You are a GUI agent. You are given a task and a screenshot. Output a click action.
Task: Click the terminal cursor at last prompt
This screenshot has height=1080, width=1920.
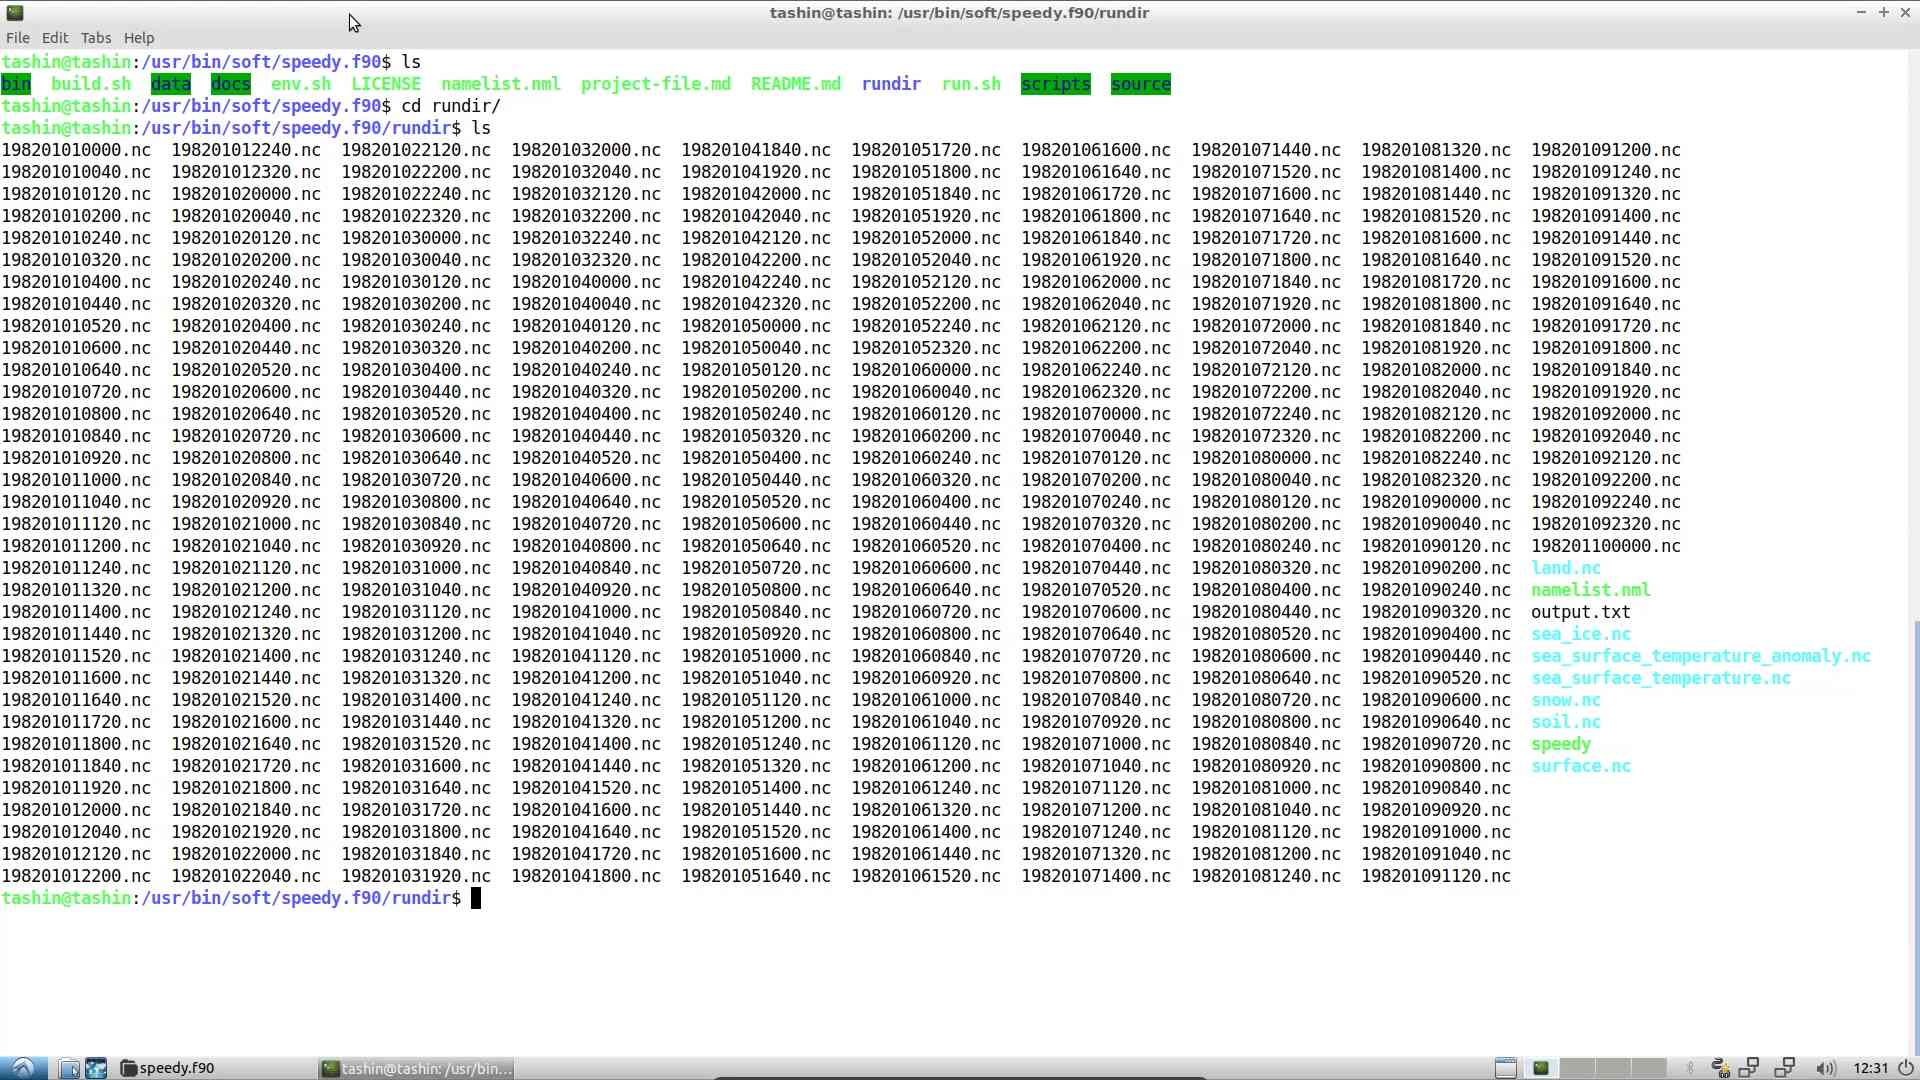[476, 898]
